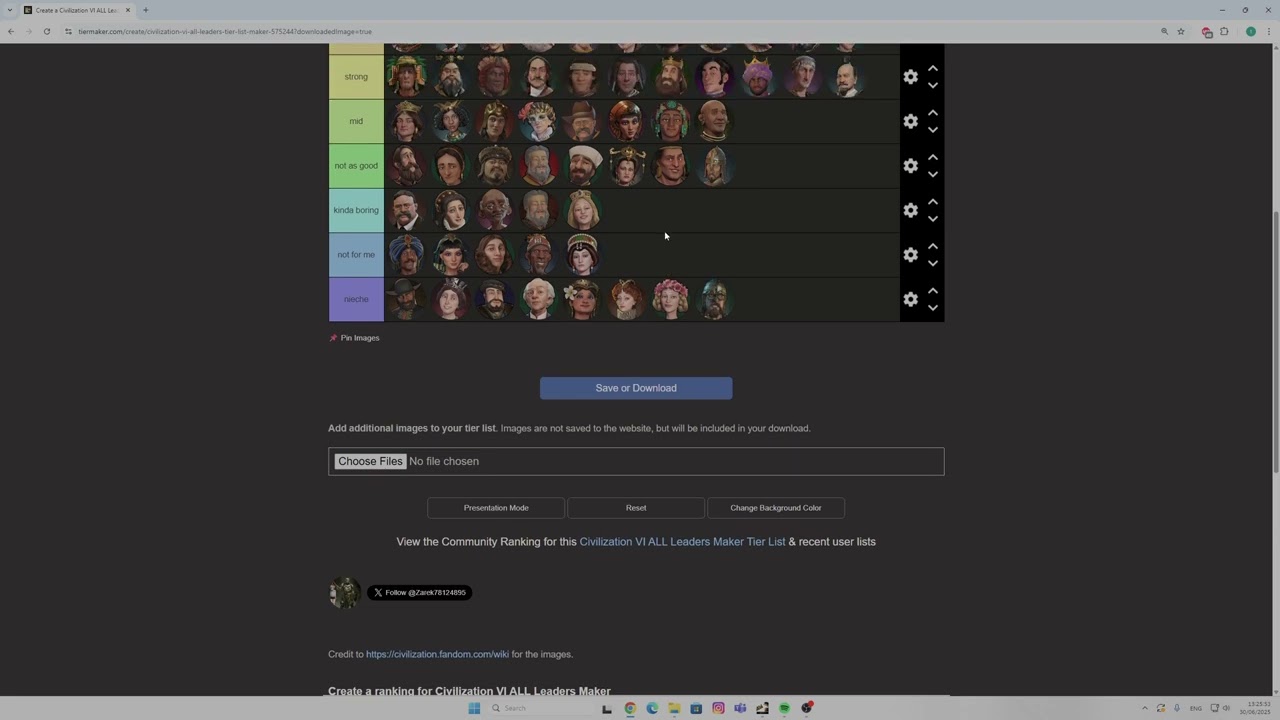Move the kinda boring tier up
The image size is (1280, 720).
[932, 202]
